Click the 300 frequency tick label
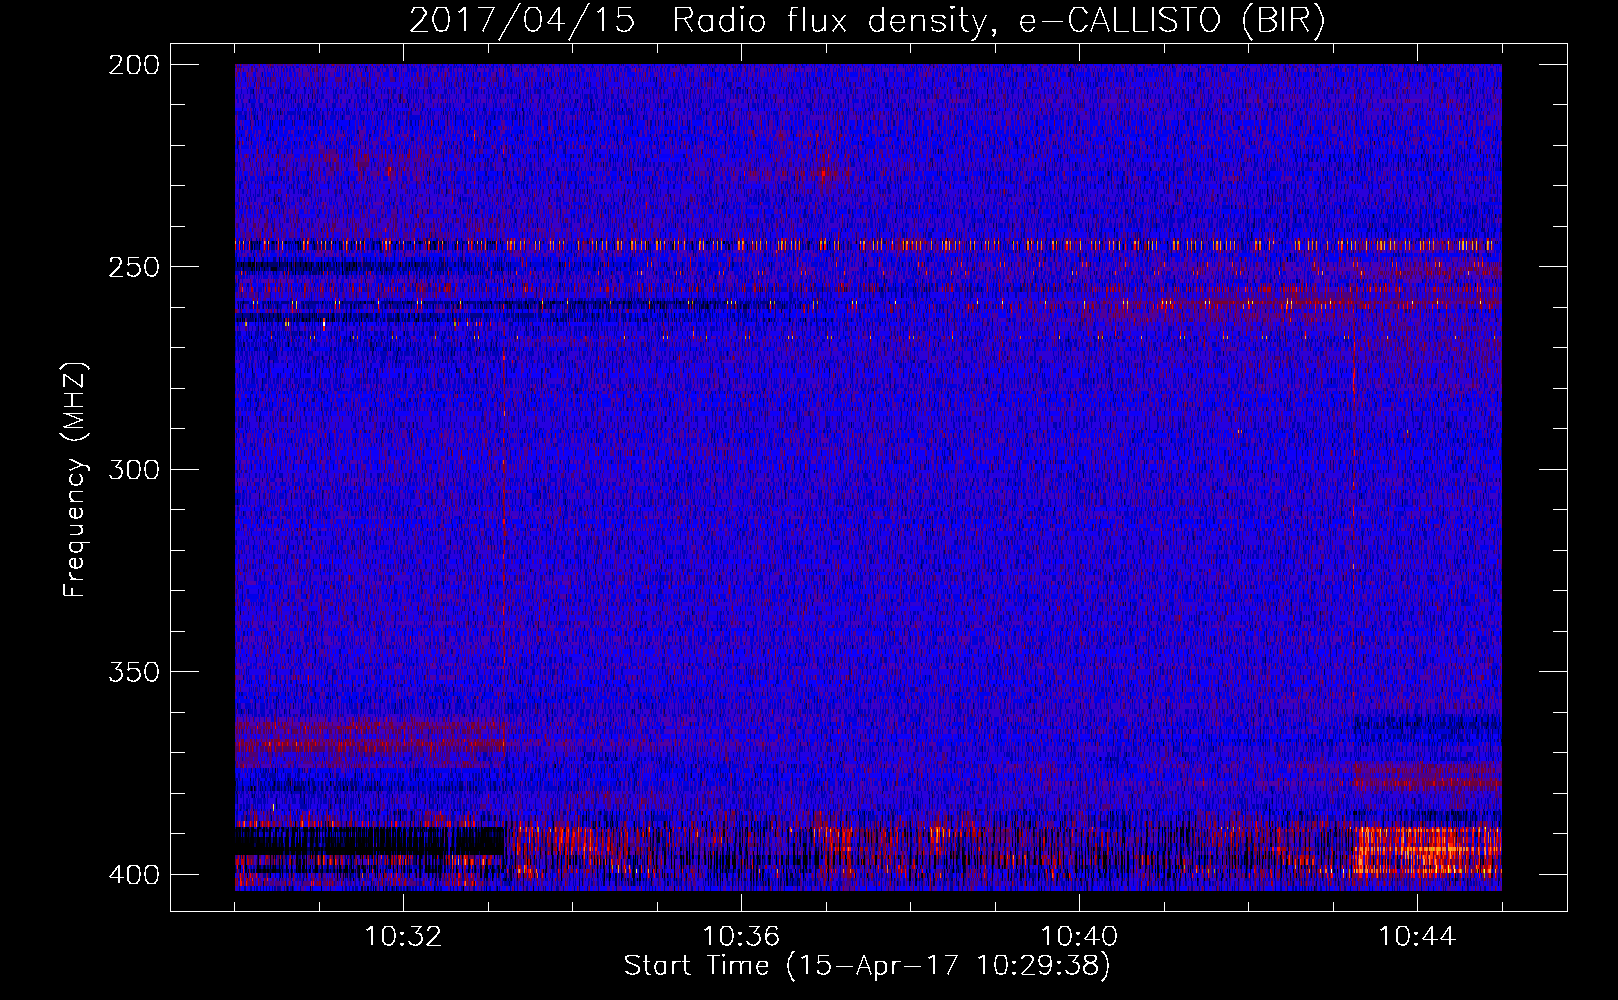 click(x=133, y=470)
